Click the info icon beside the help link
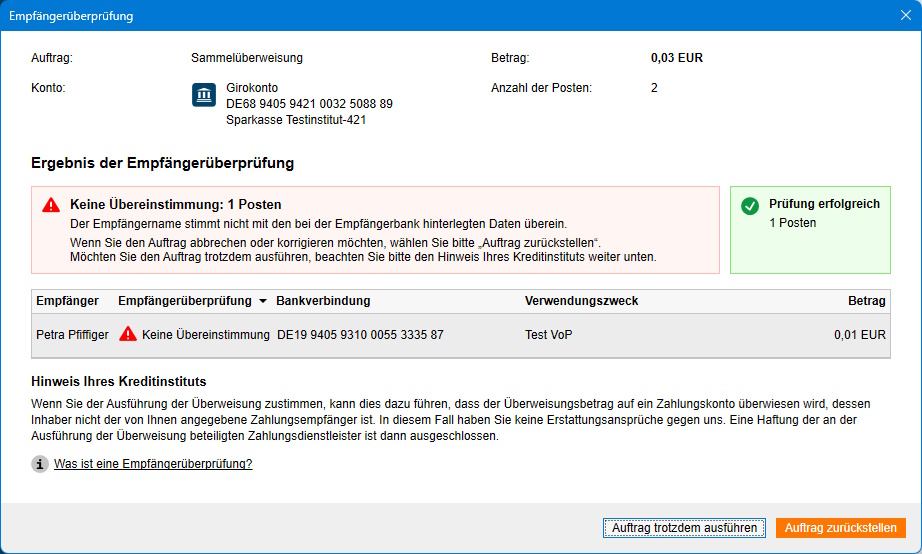The height and width of the screenshot is (554, 922). tap(40, 464)
